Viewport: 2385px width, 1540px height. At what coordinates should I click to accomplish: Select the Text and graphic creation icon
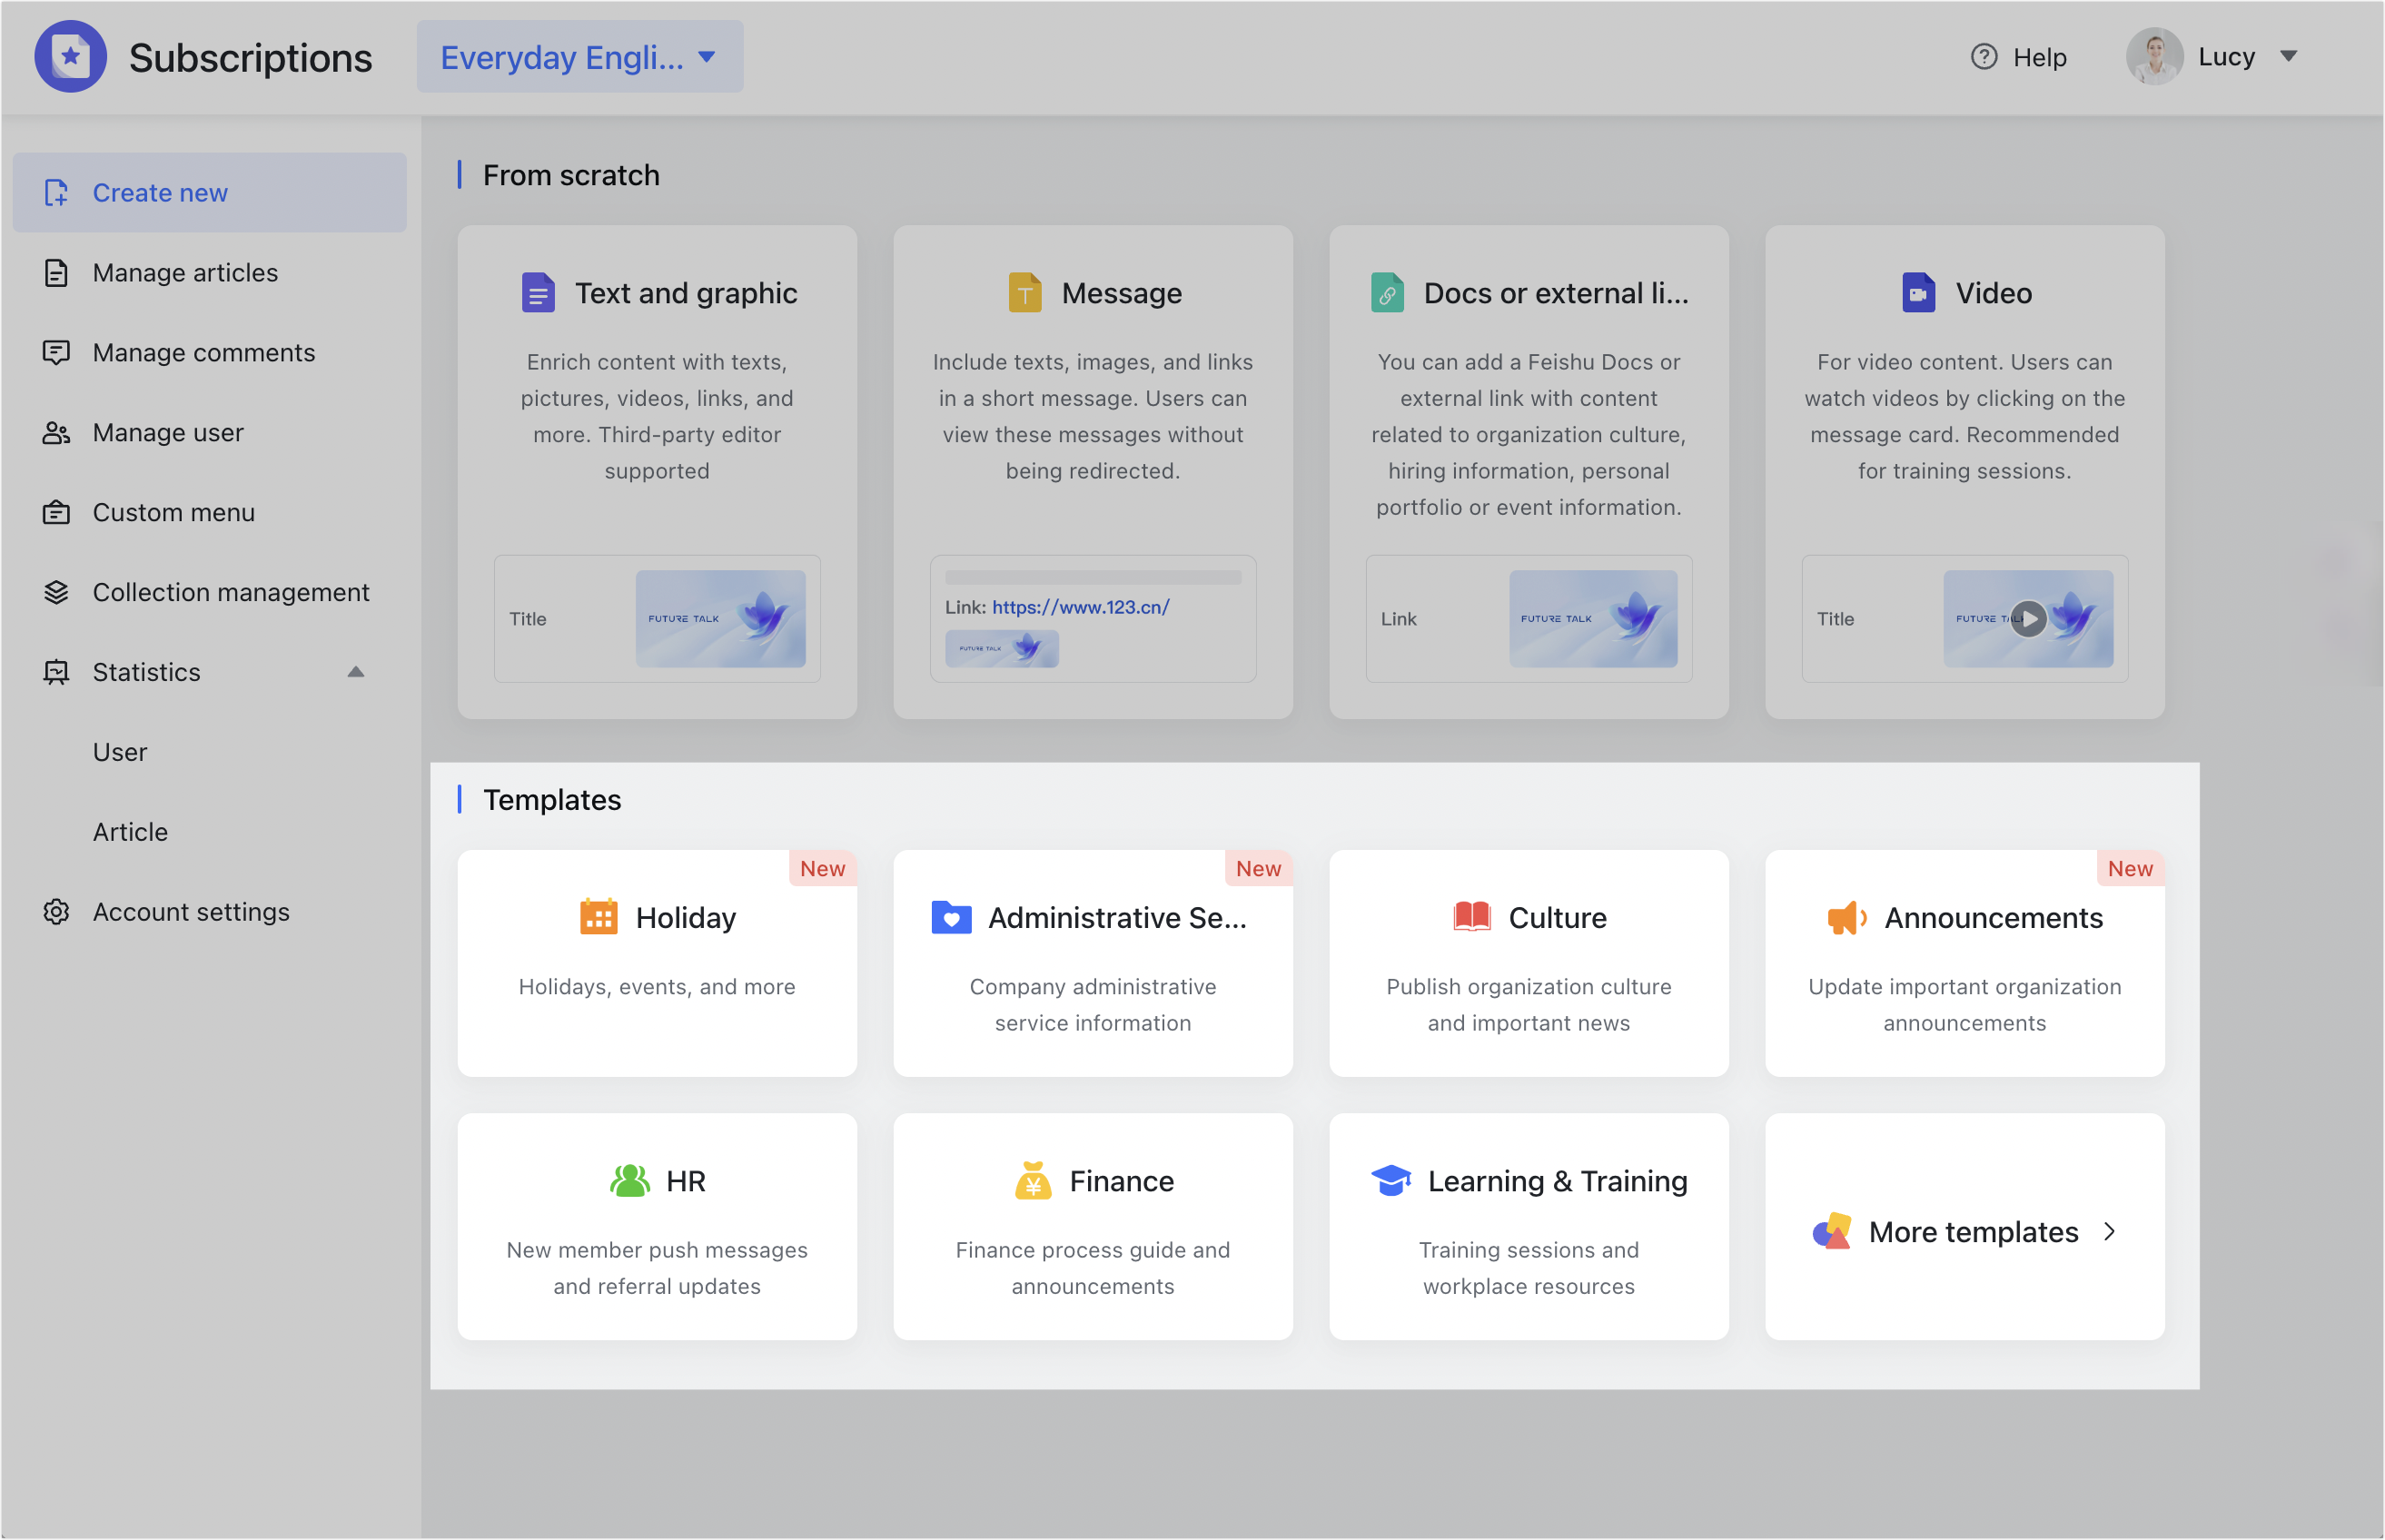538,292
